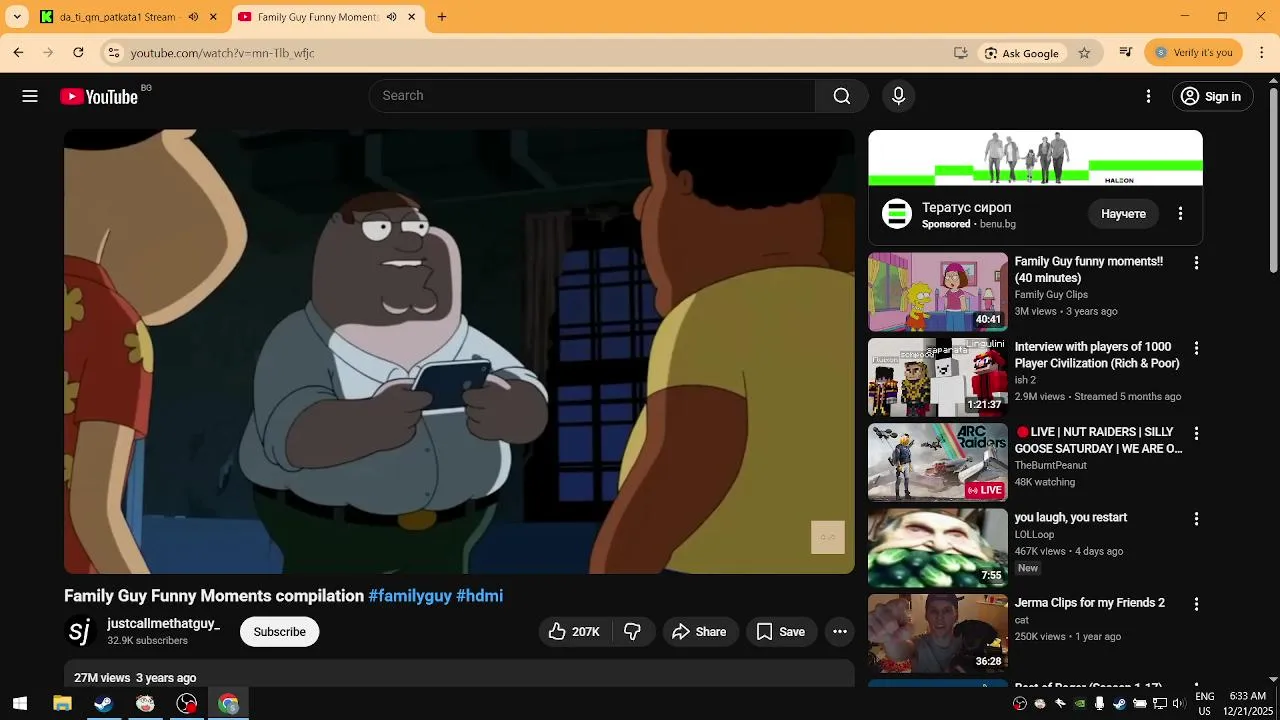Select the Family Guy Funny Moments tab
Image resolution: width=1280 pixels, height=720 pixels.
pyautogui.click(x=318, y=17)
